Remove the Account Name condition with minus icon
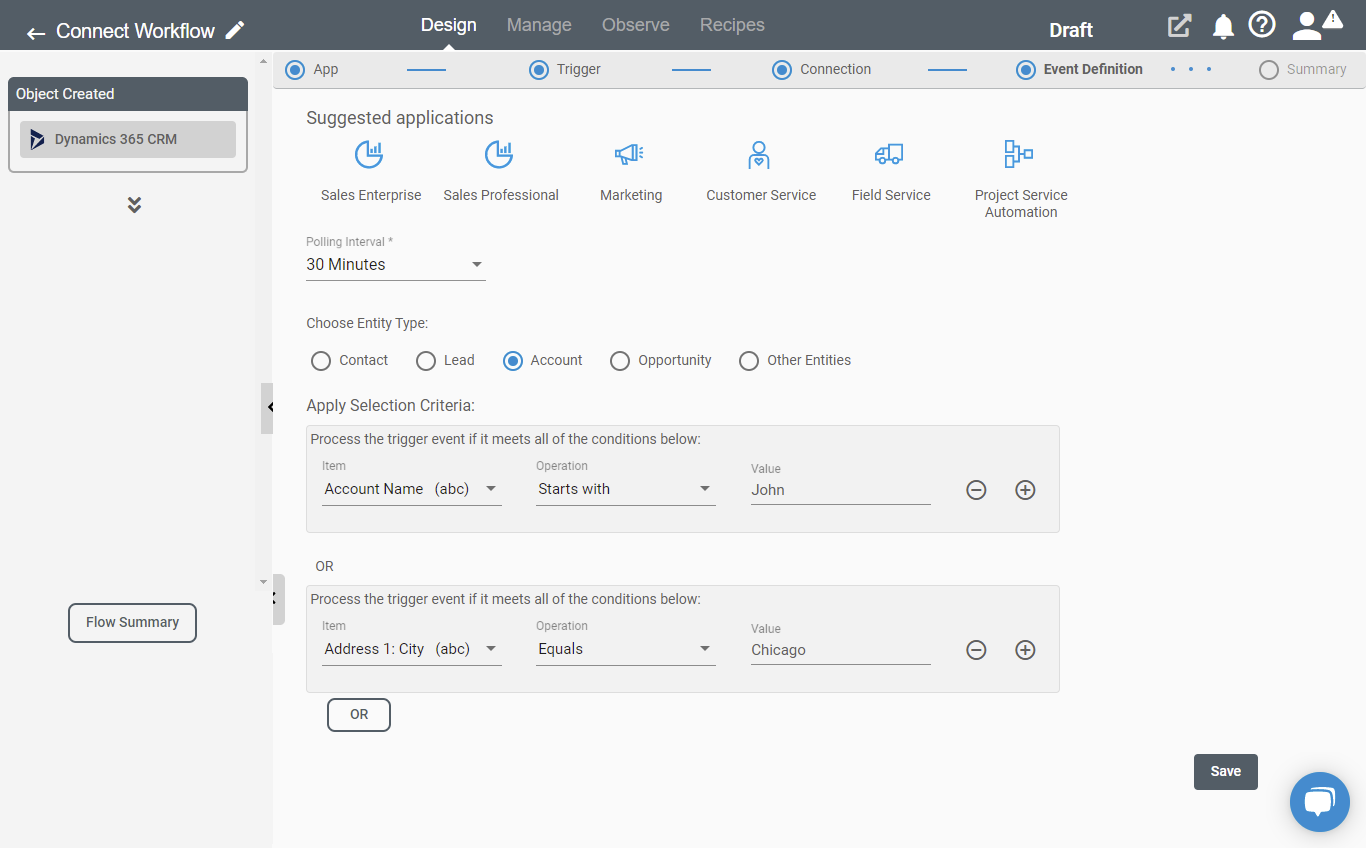 pyautogui.click(x=976, y=490)
